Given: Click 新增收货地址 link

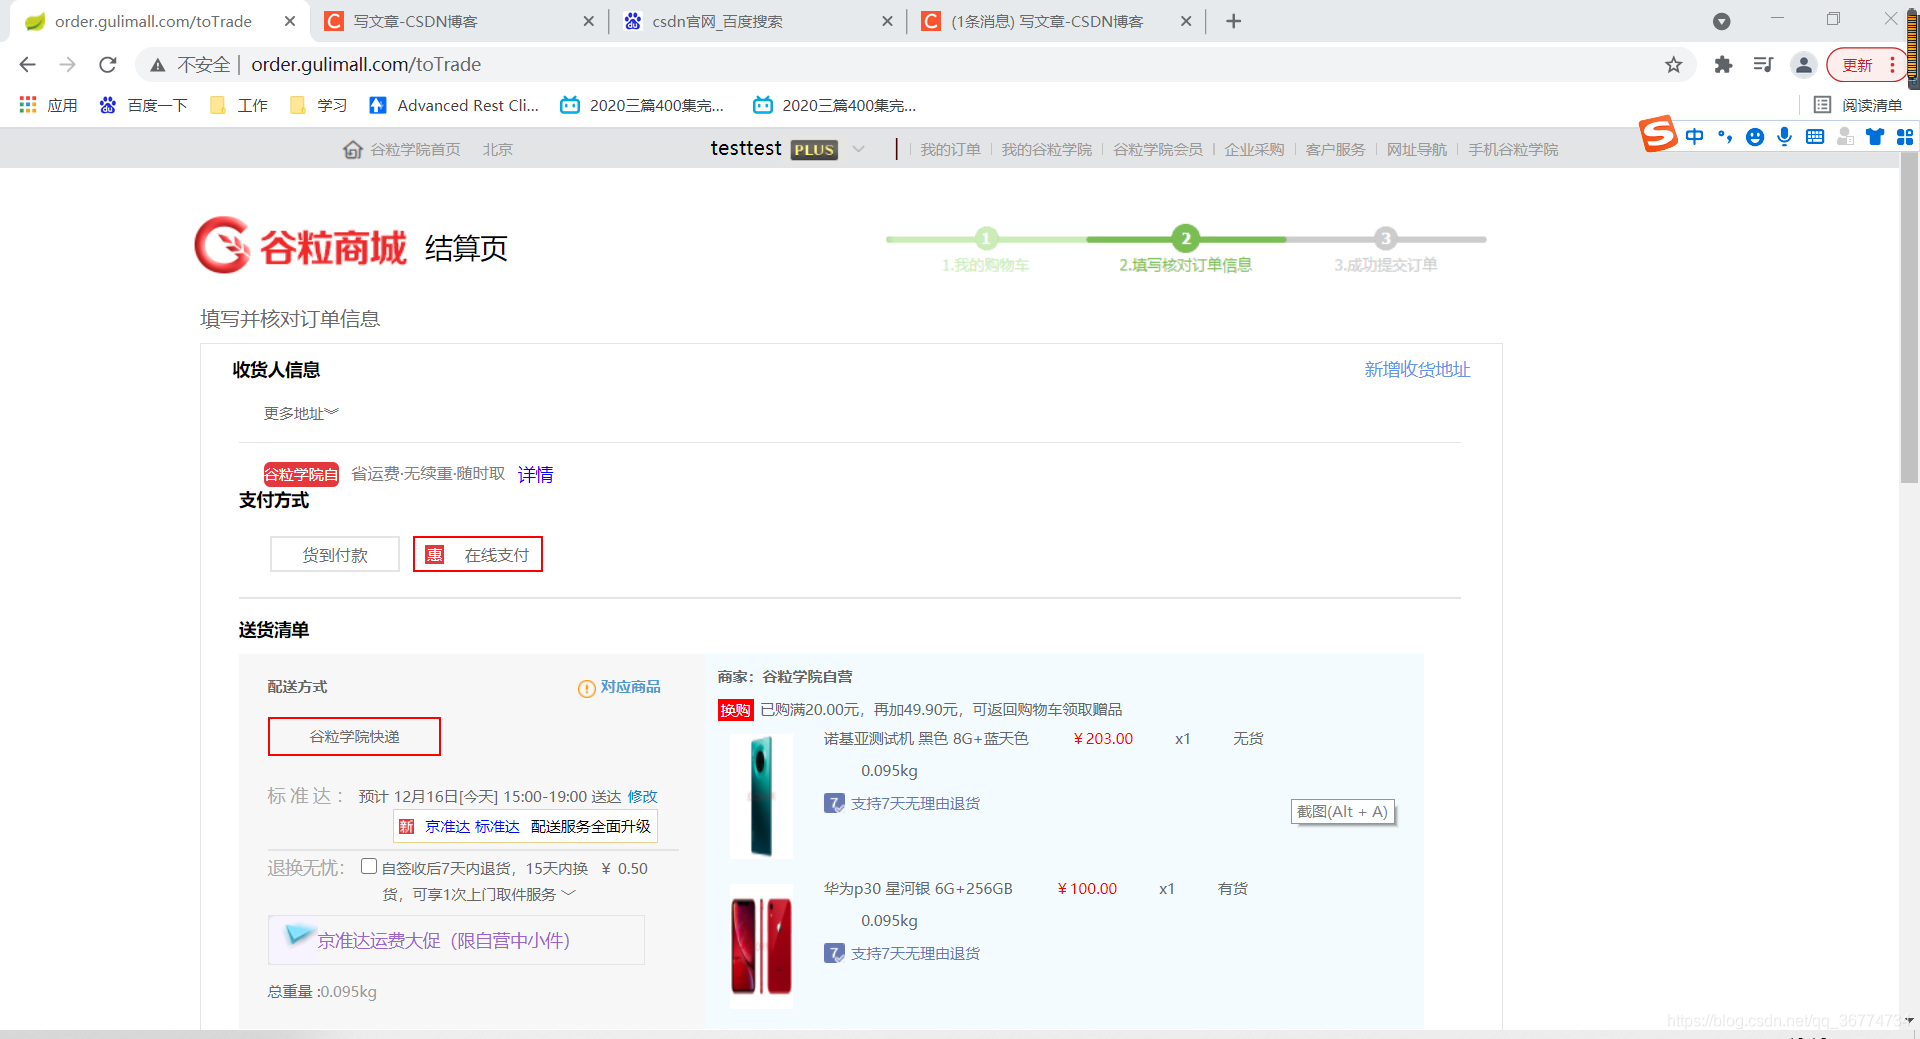Looking at the screenshot, I should (1417, 369).
